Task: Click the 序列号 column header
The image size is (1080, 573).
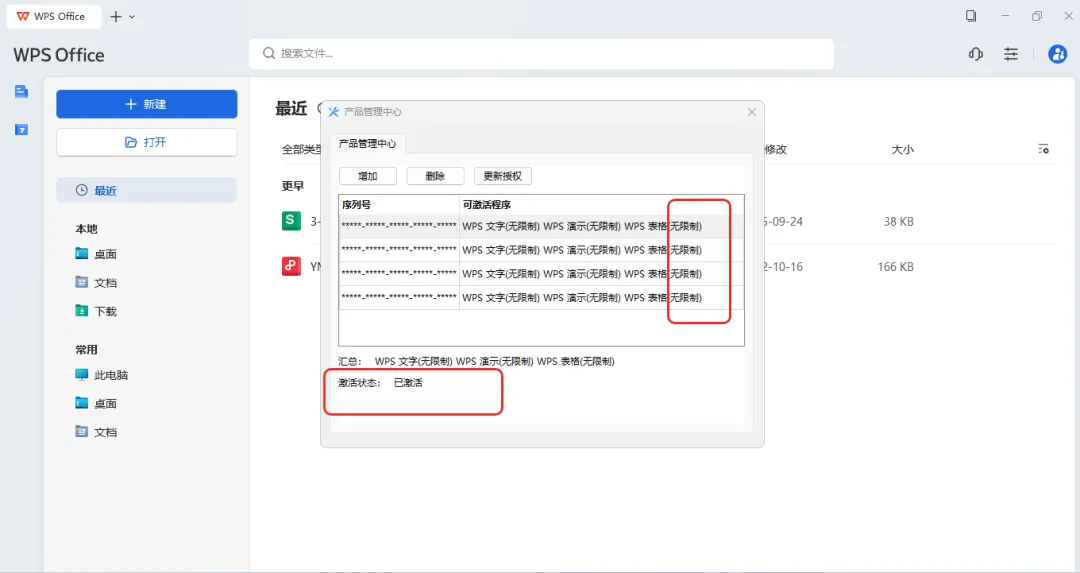Action: [x=399, y=205]
